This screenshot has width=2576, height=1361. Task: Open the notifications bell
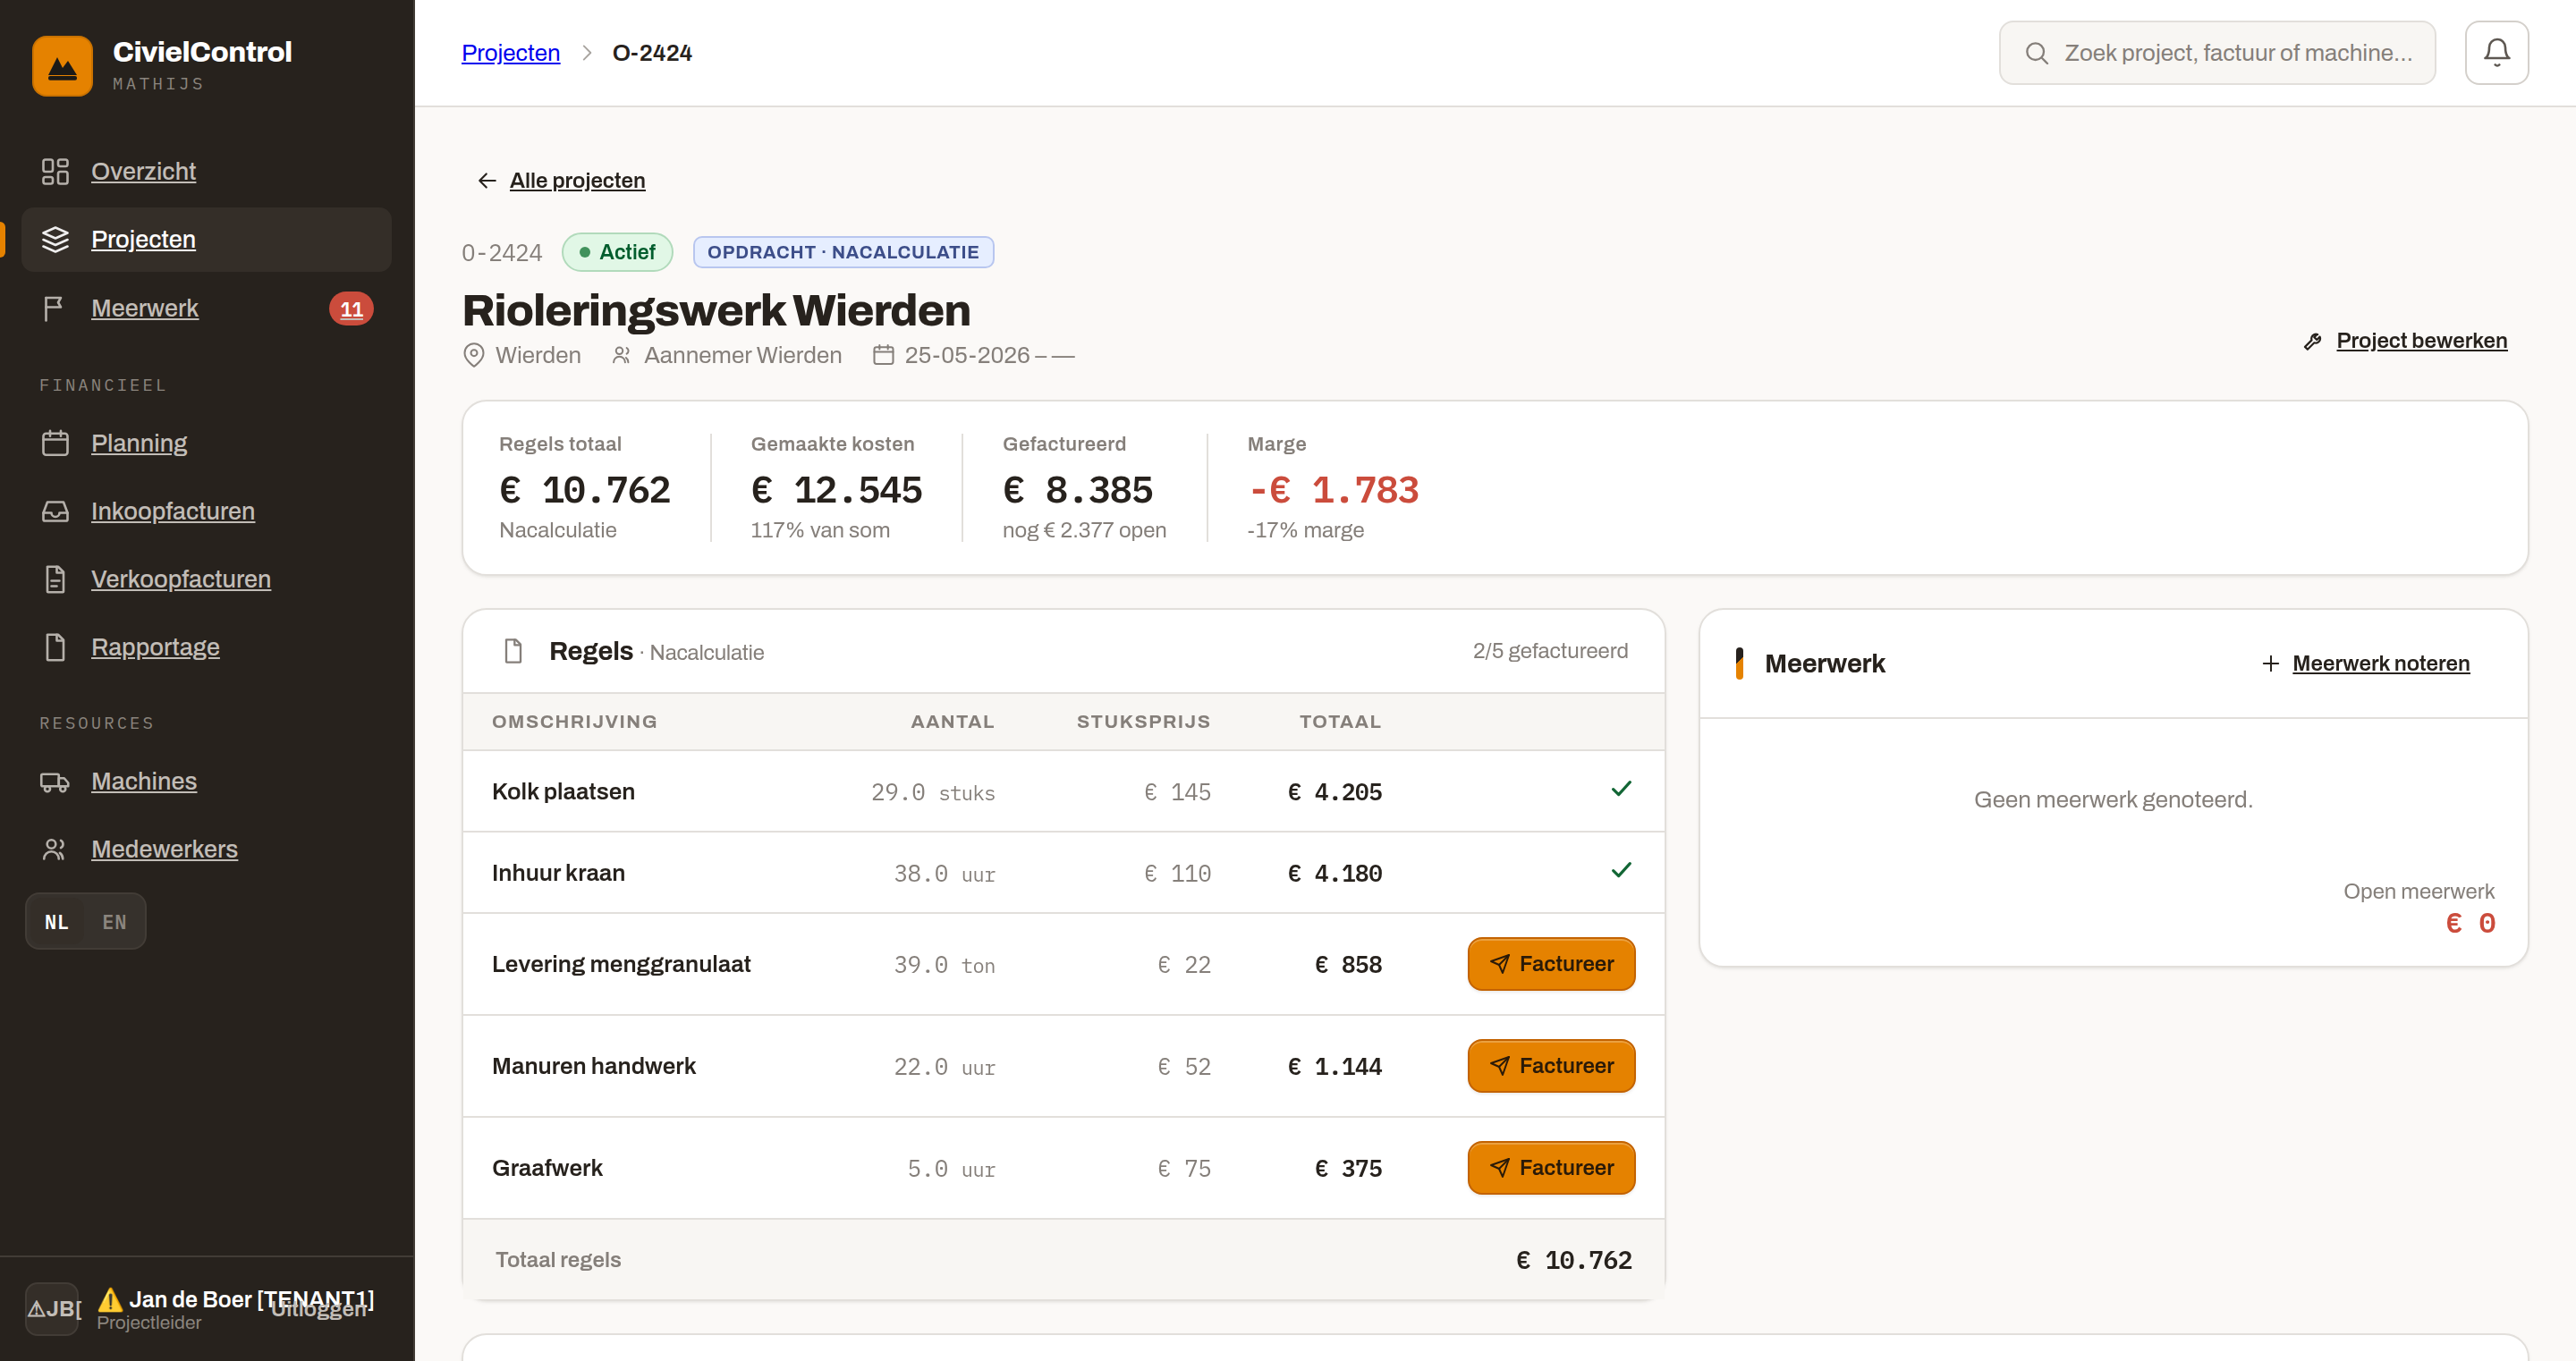coord(2496,53)
